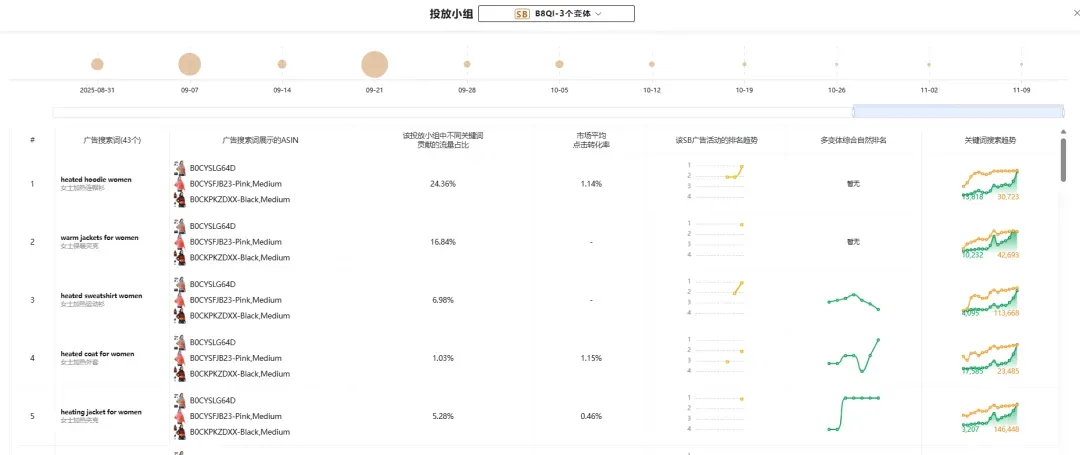Image resolution: width=1080 pixels, height=455 pixels.
Task: Open SB ranking trend chart for heated hoodie women
Action: tap(716, 181)
